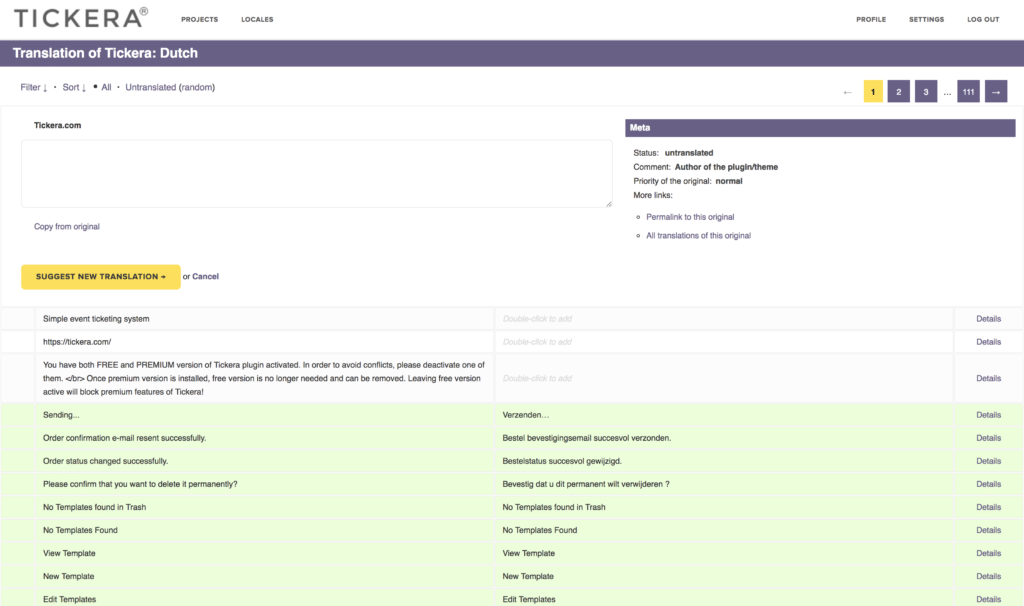Select translation 'Bestelstatus succesvol gewijzigd.'
Image resolution: width=1024 pixels, height=606 pixels.
tap(562, 461)
